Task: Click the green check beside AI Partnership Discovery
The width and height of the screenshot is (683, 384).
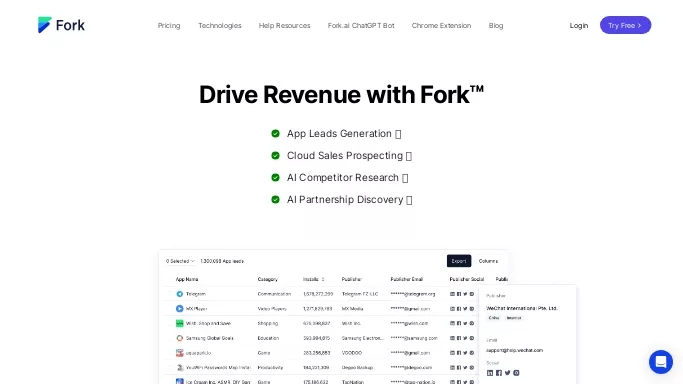Action: 275,199
